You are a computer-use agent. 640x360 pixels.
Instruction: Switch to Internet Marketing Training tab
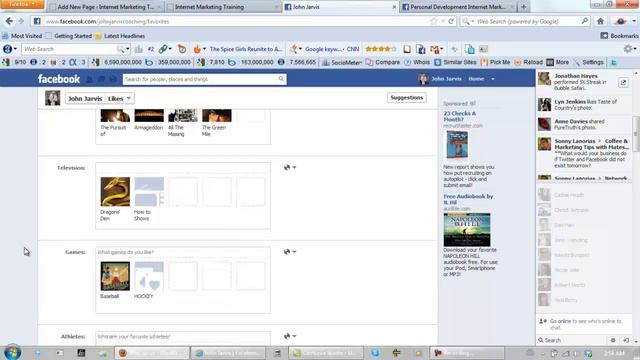click(x=223, y=7)
